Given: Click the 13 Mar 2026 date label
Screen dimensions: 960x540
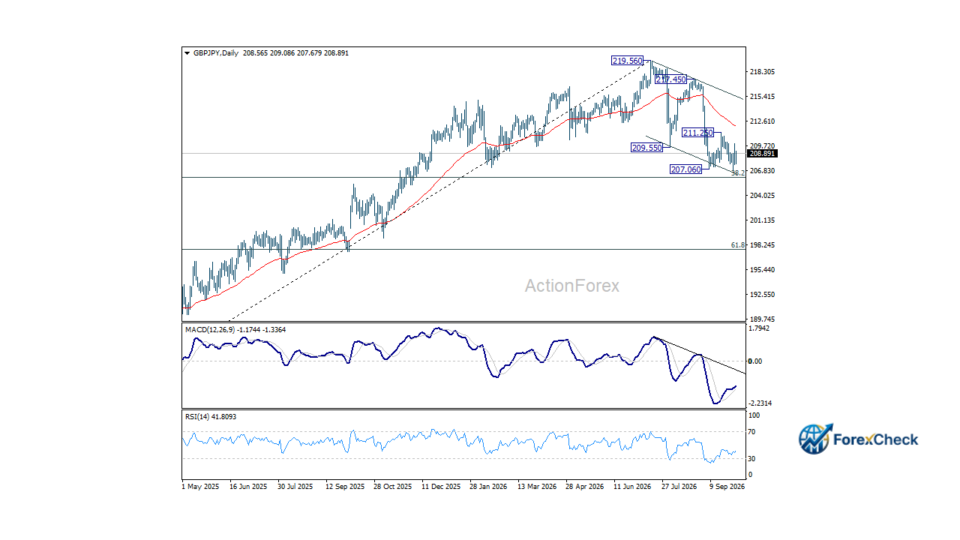Looking at the screenshot, I should 537,487.
